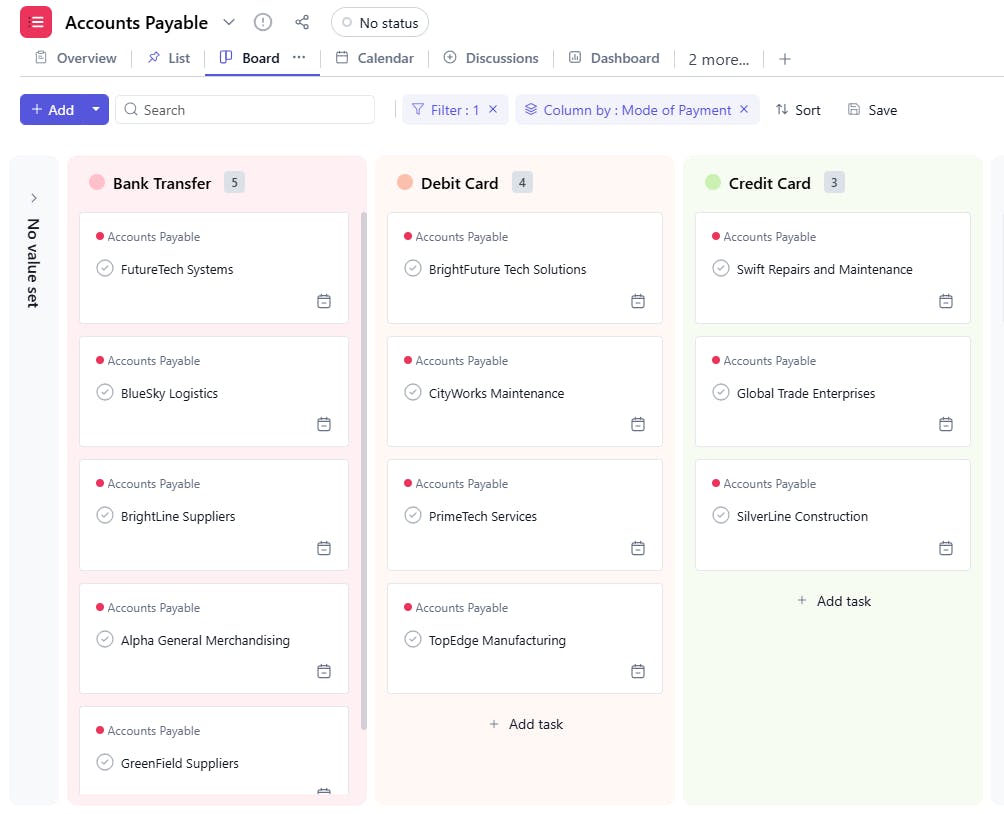Click the plus icon to add a view
1004x814 pixels.
tap(785, 59)
